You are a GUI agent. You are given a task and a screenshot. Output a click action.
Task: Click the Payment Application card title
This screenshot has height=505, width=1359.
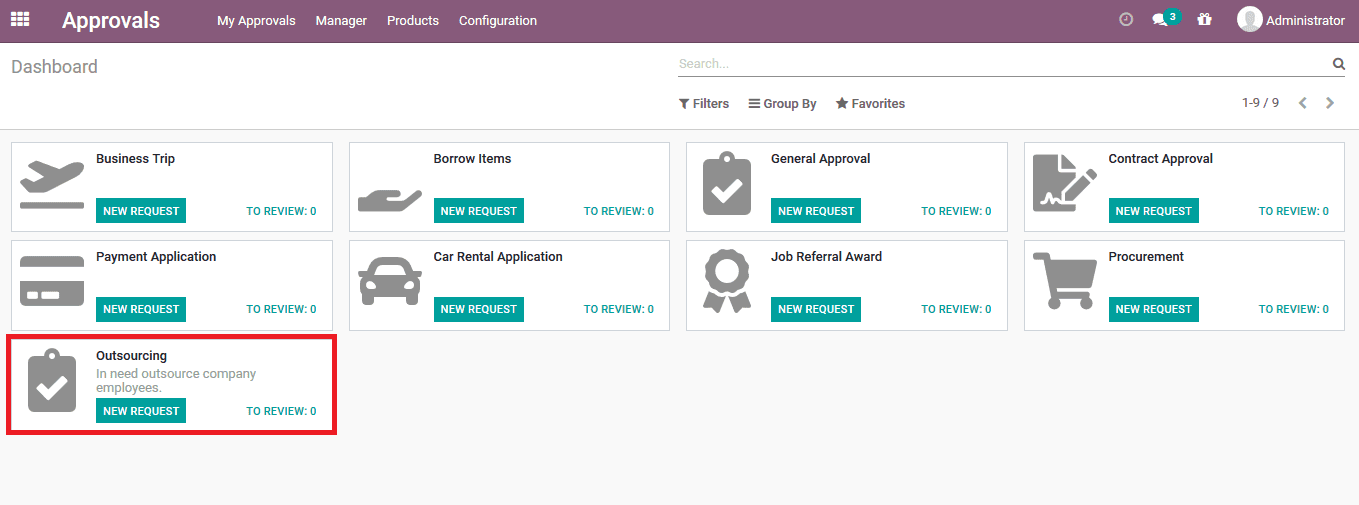click(156, 257)
